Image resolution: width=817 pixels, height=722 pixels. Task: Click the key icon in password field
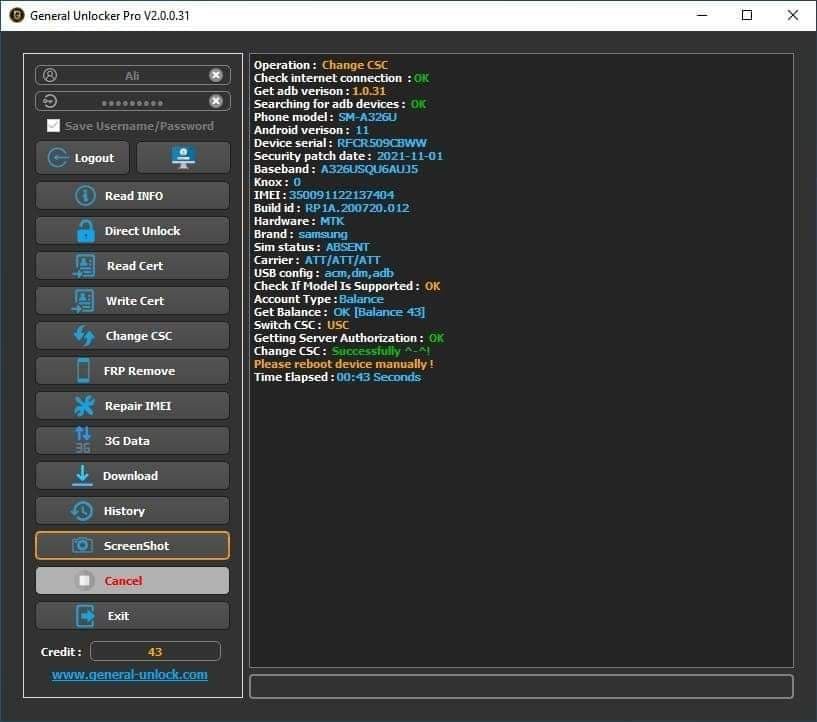coord(50,101)
